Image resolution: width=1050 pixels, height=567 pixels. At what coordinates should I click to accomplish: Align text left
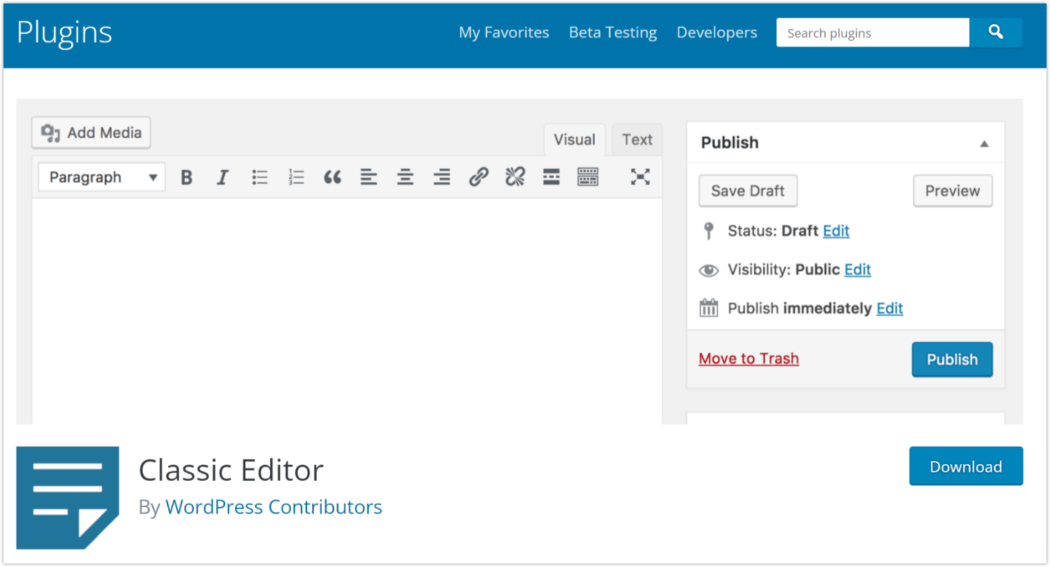click(368, 177)
